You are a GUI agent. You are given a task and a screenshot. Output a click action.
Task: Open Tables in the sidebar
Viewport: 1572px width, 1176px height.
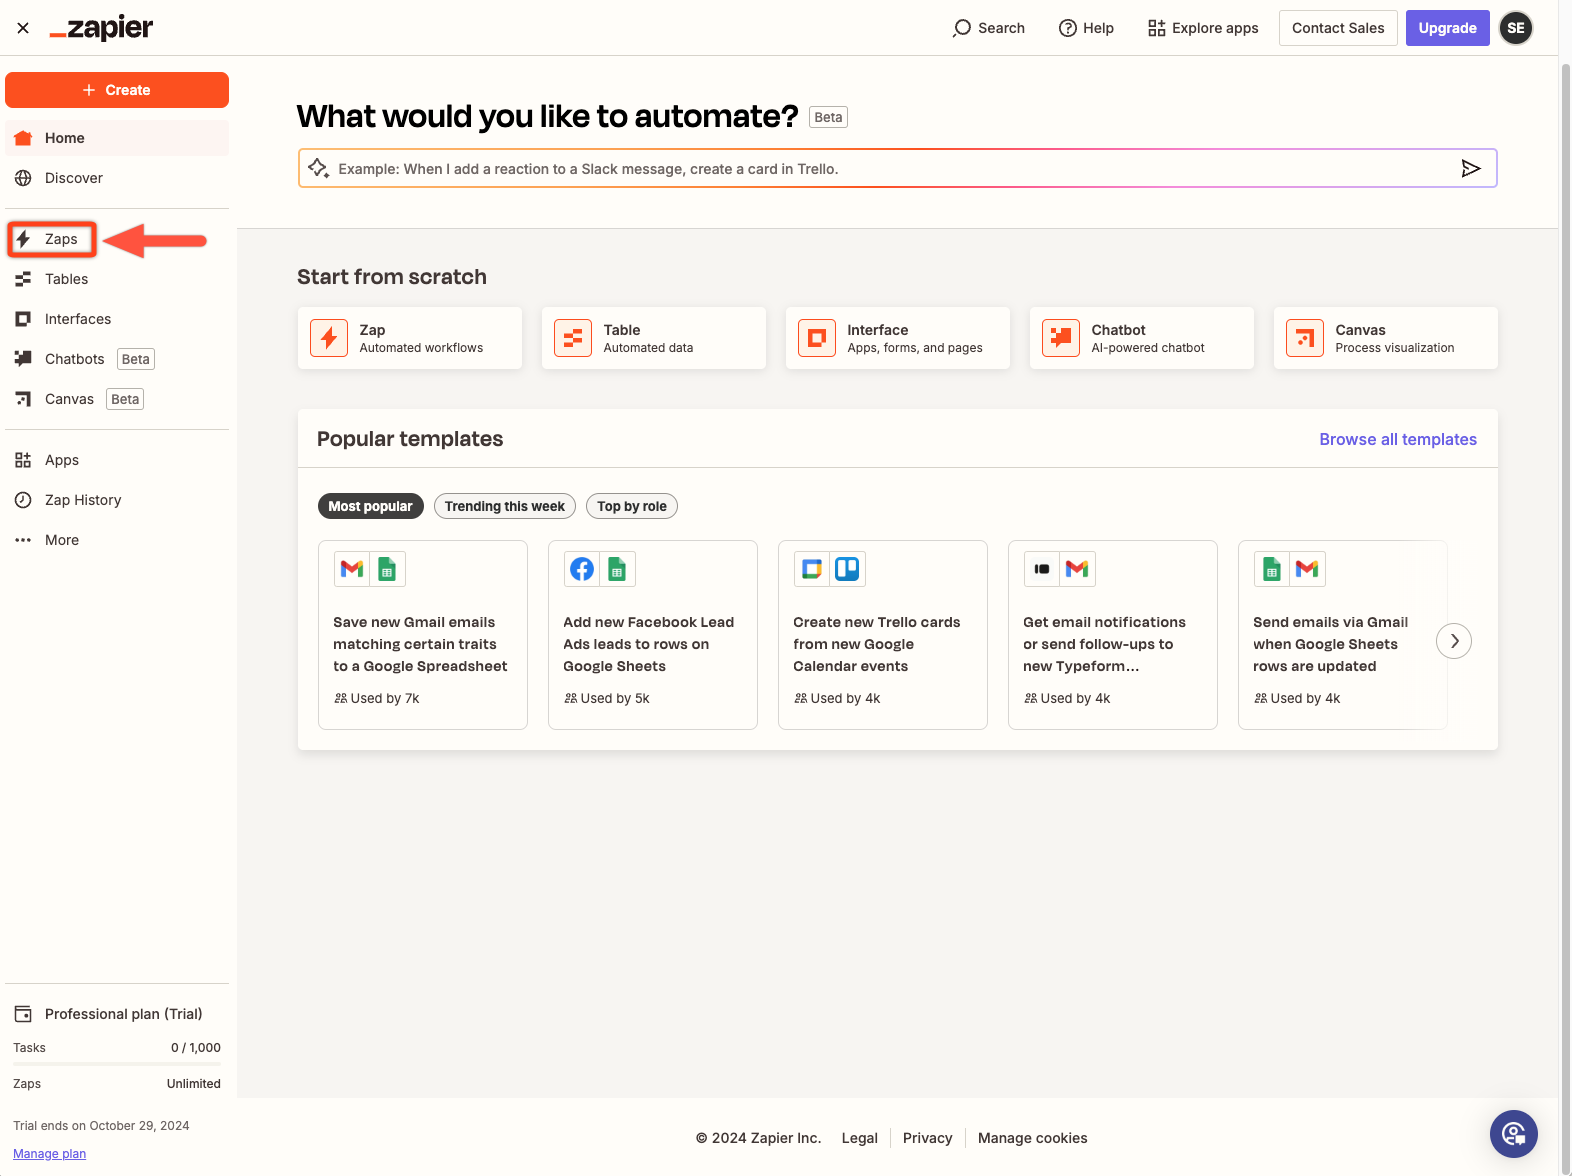[x=117, y=279]
